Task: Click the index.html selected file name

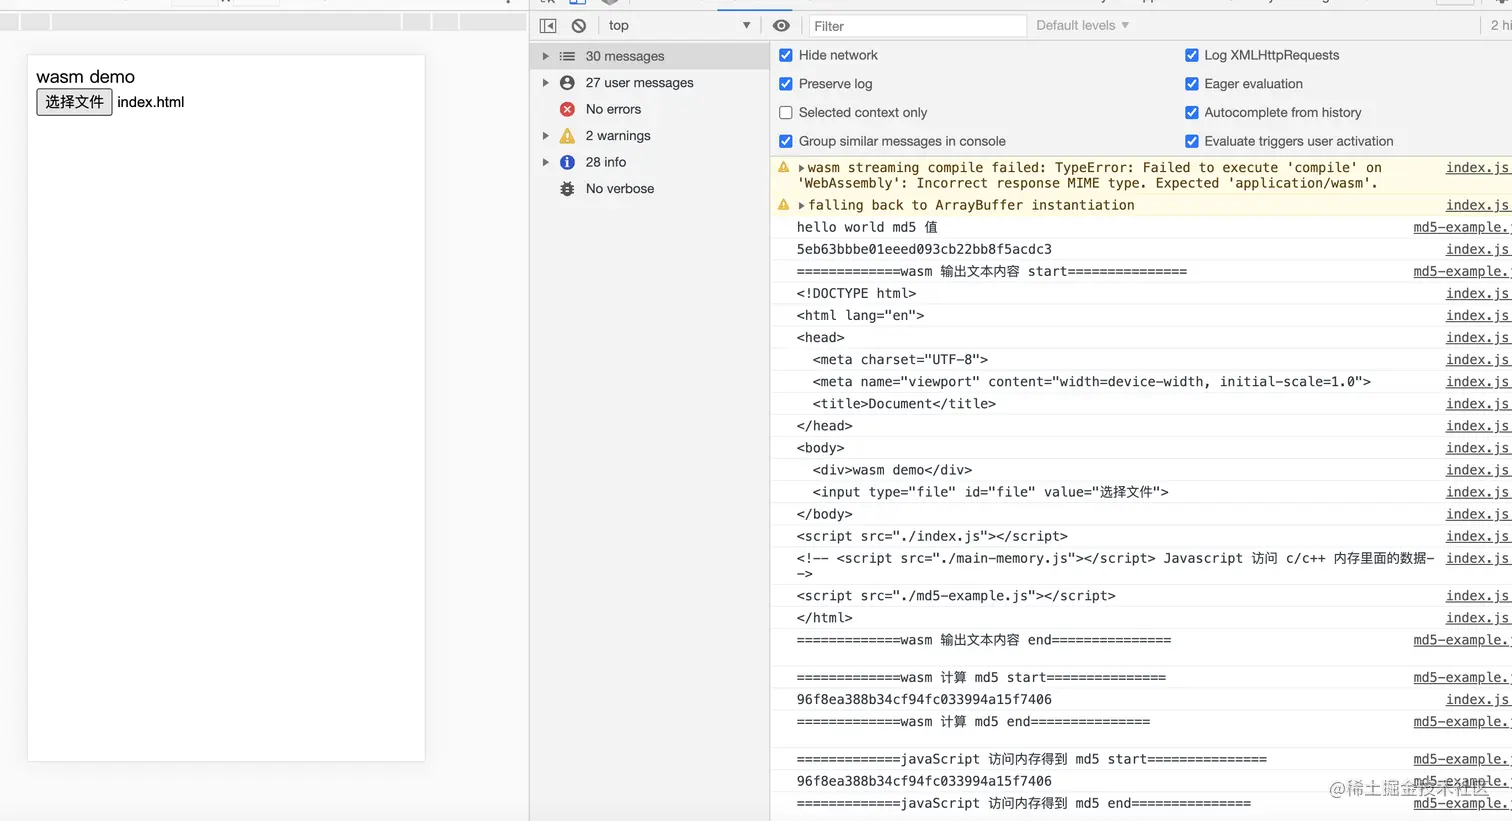Action: tap(151, 102)
